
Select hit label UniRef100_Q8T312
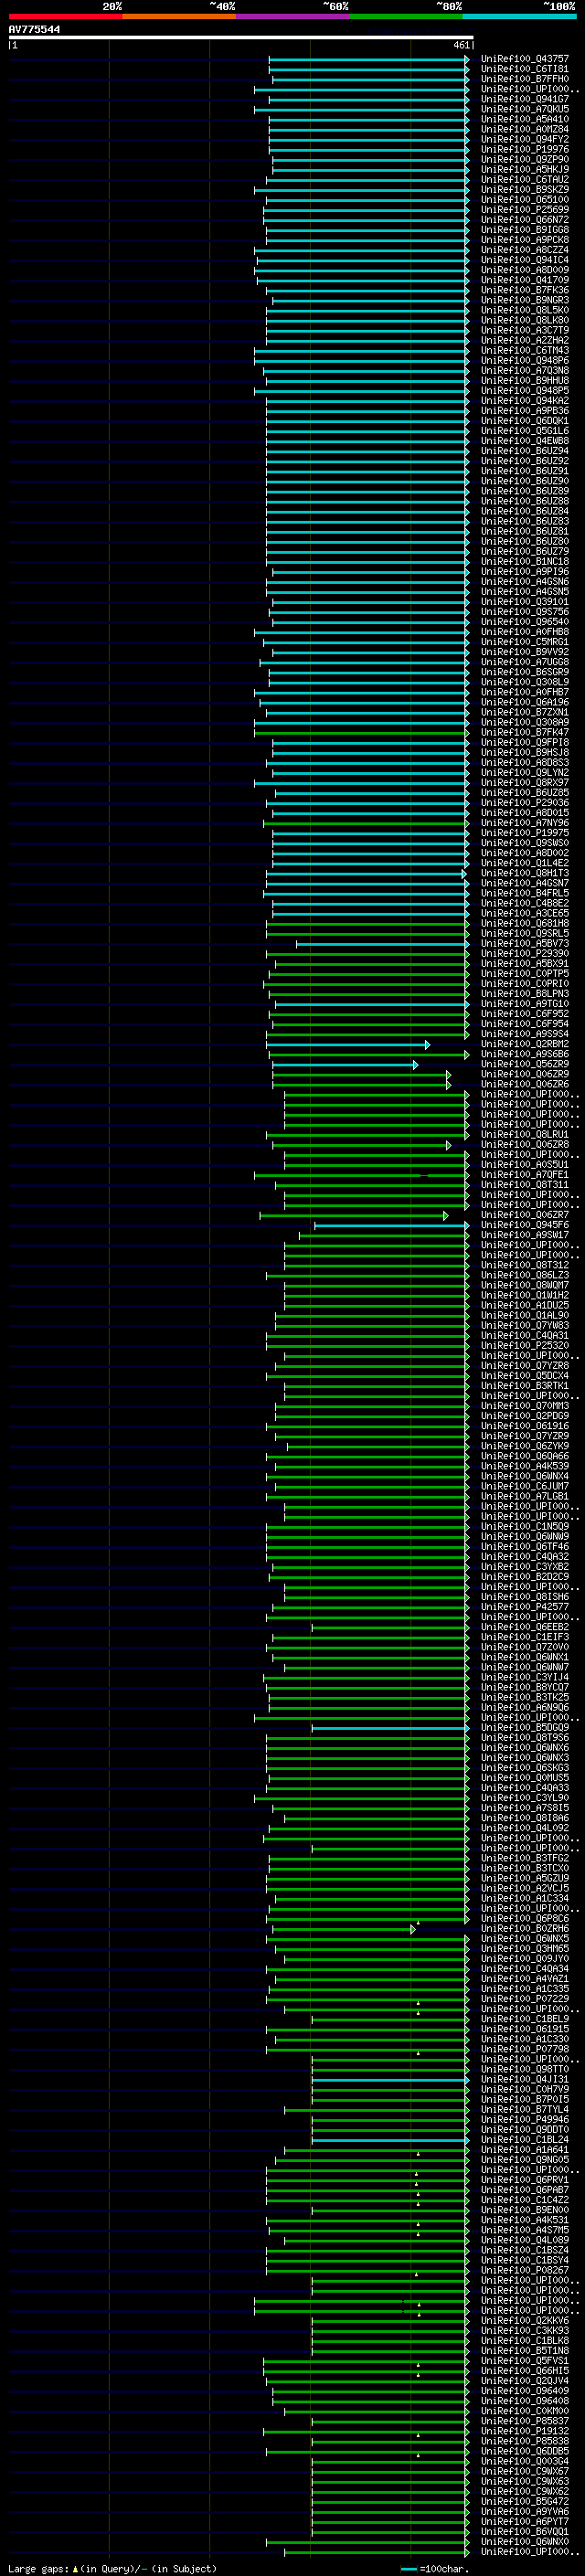[524, 1265]
